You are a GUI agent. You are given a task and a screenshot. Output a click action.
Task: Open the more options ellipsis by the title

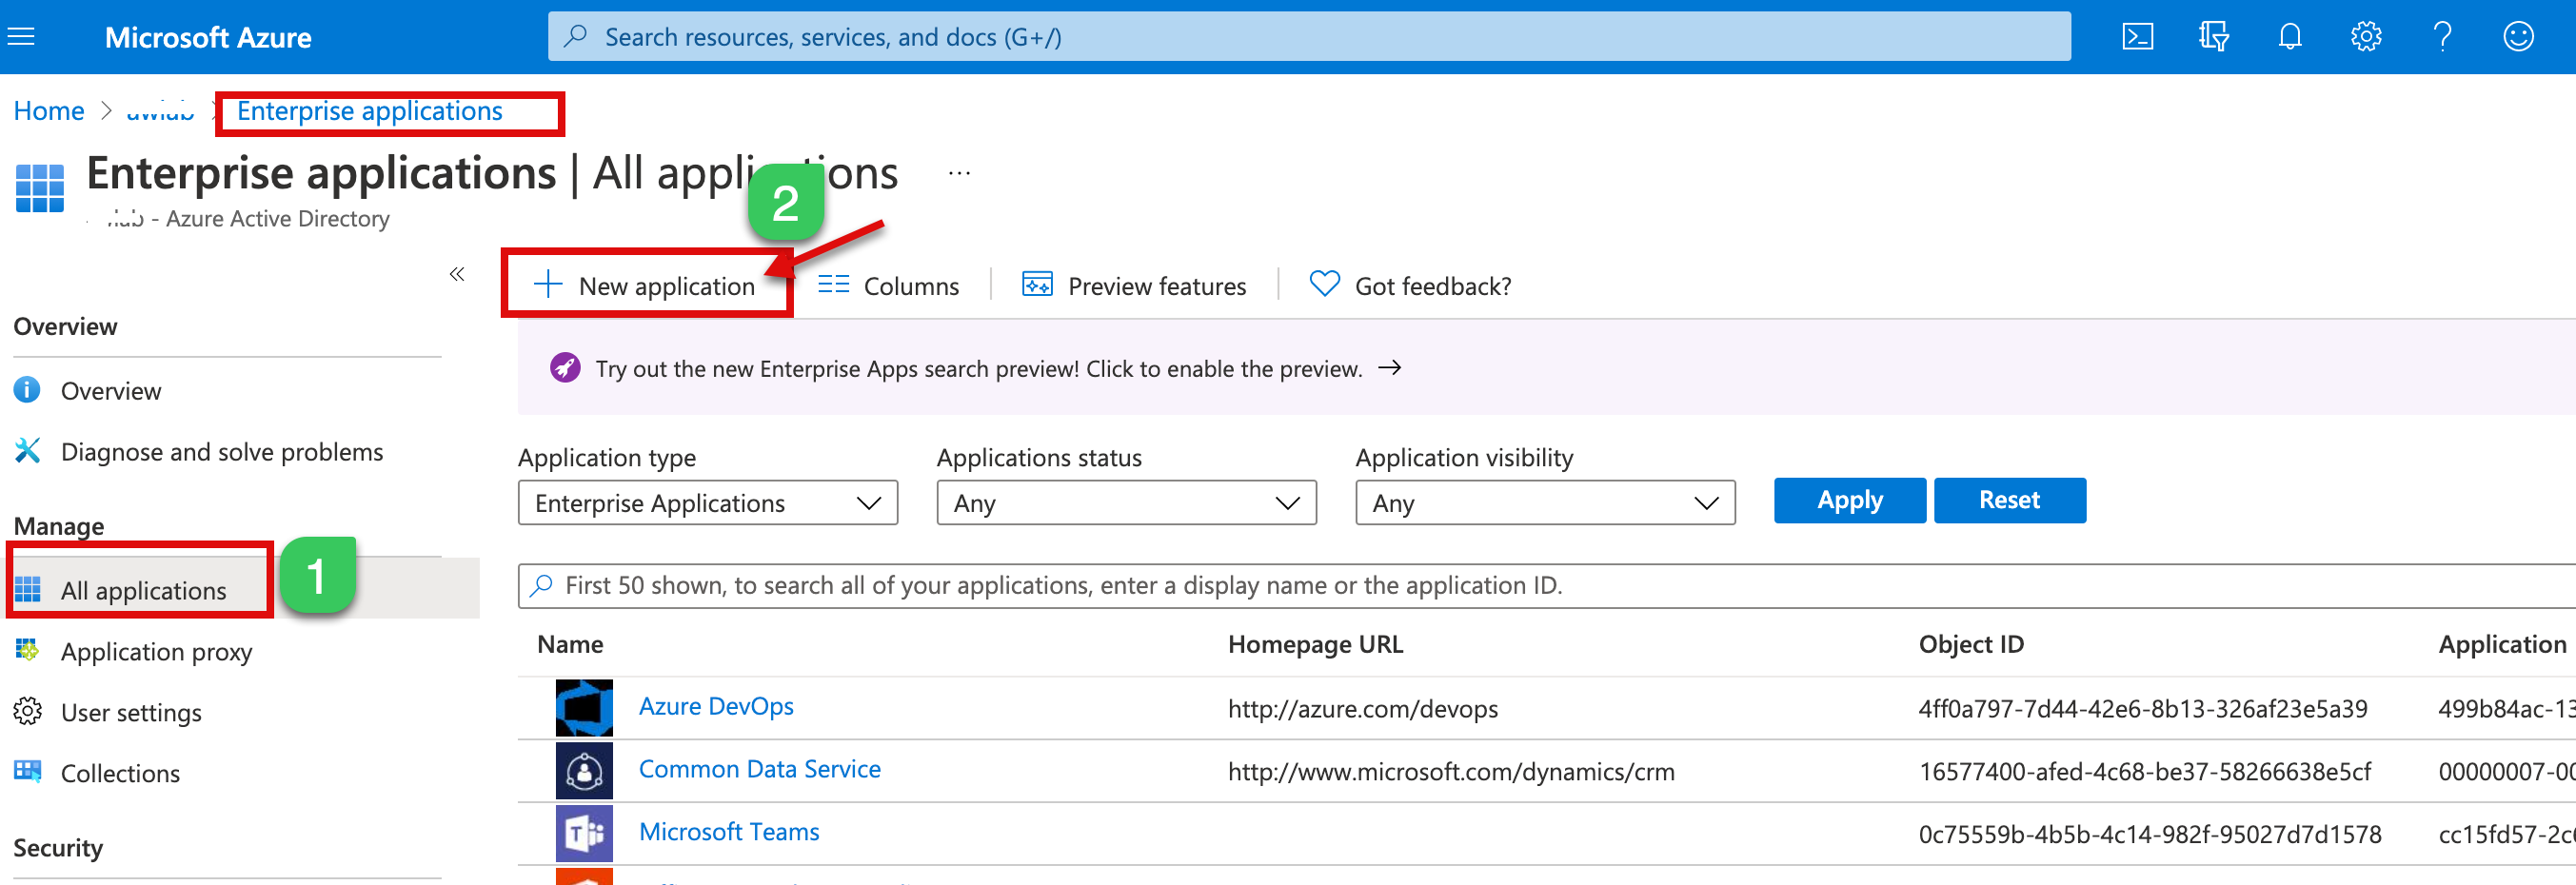coord(959,173)
